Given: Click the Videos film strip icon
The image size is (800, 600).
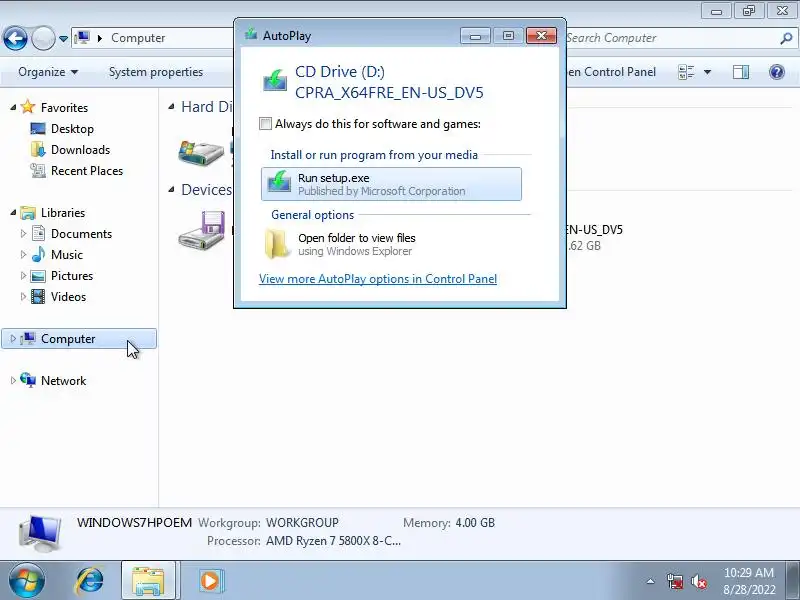Looking at the screenshot, I should 38,296.
